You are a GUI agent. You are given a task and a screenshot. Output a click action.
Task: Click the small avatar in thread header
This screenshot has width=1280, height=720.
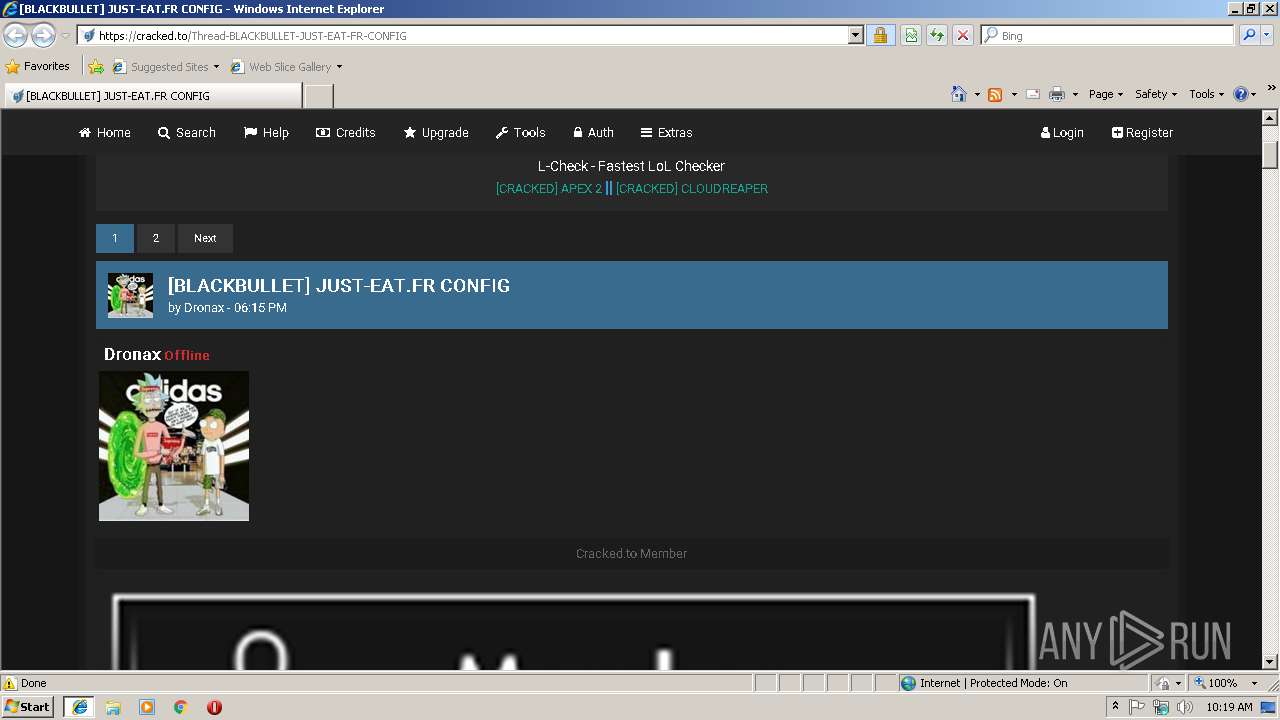pyautogui.click(x=130, y=295)
